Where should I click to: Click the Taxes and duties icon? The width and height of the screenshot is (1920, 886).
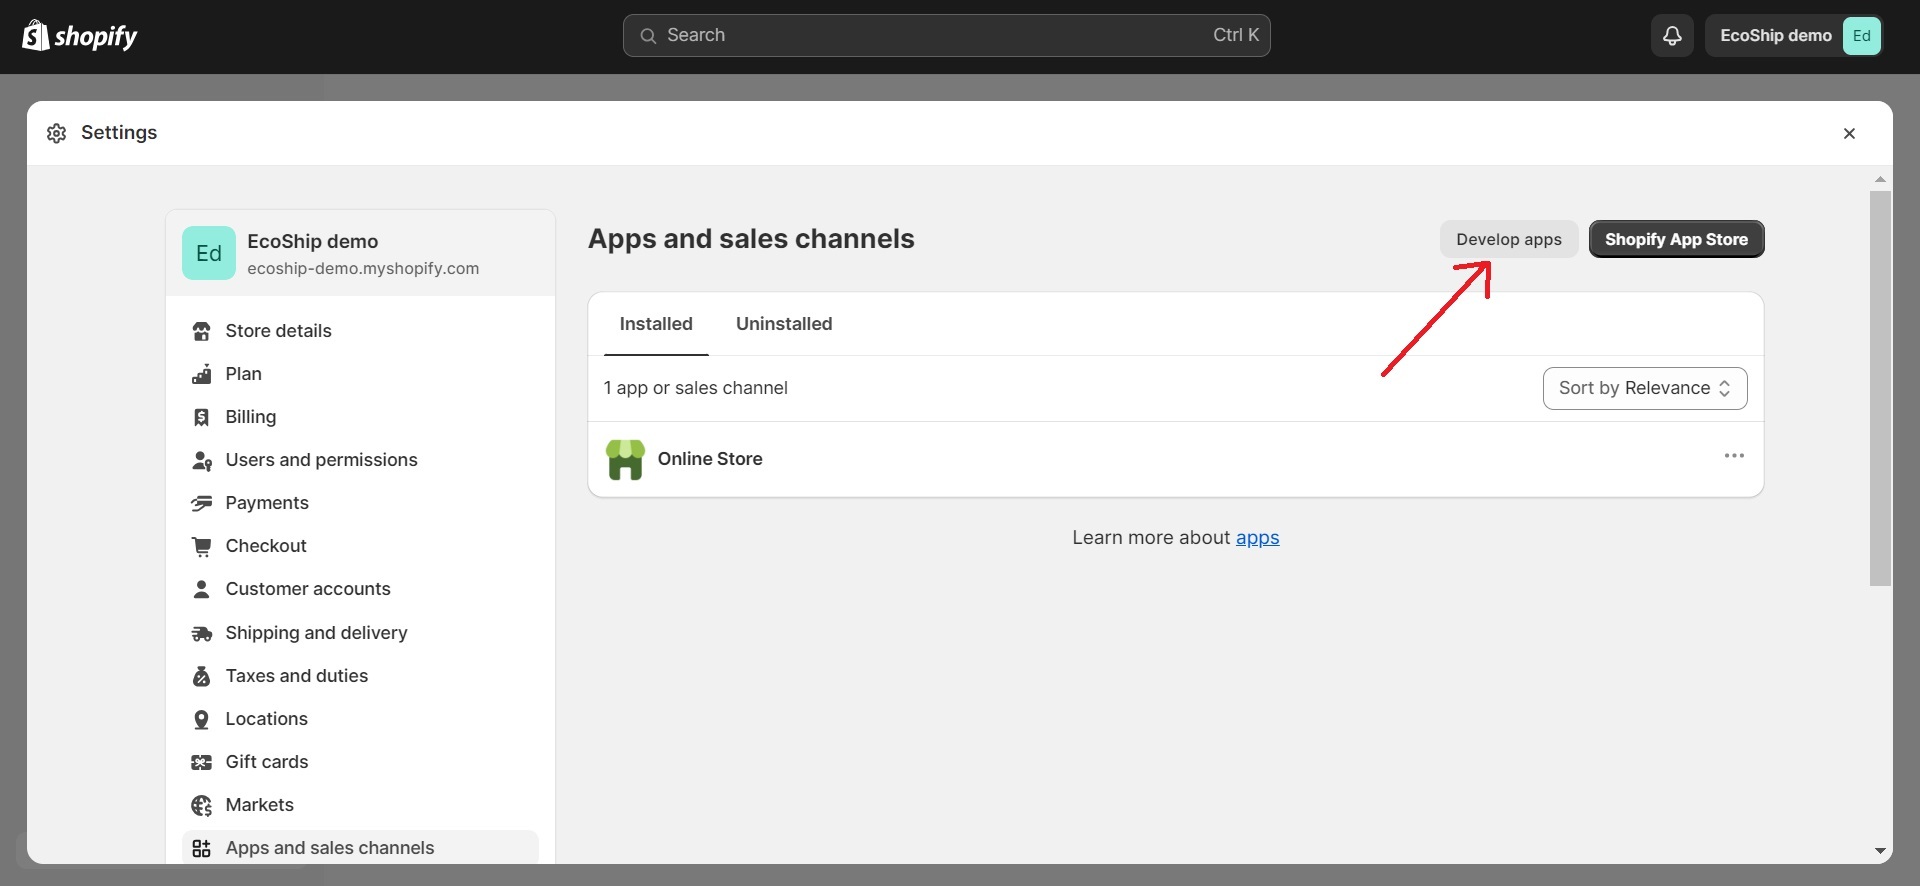[201, 676]
